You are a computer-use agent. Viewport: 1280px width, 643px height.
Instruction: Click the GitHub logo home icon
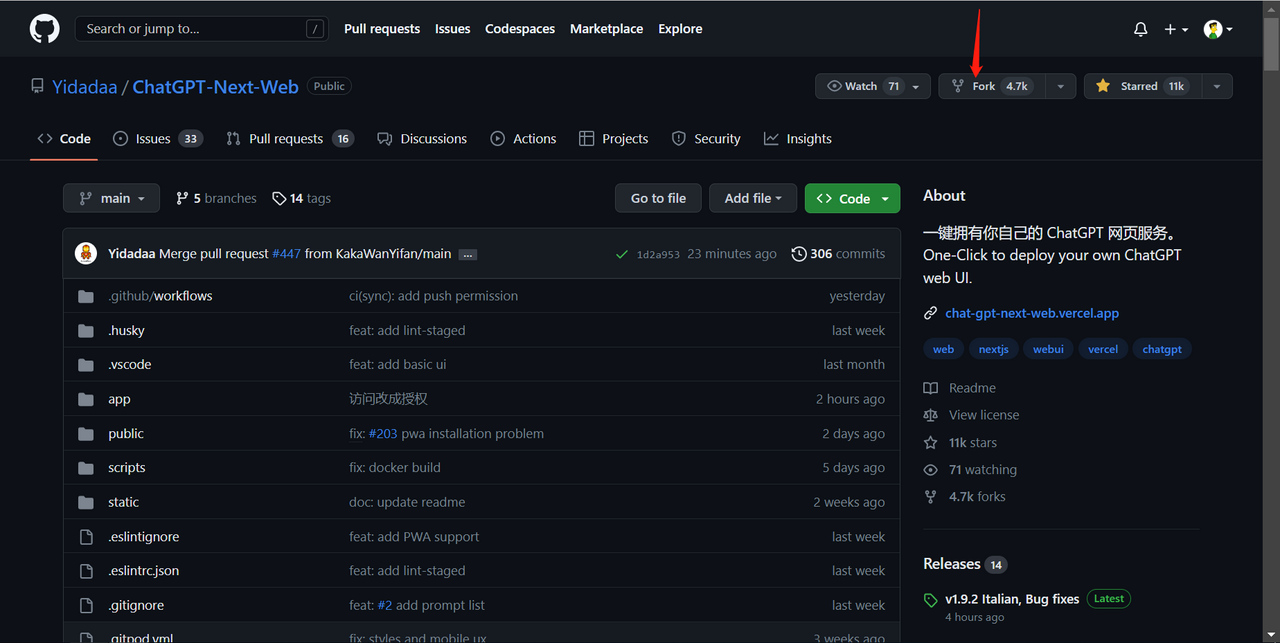[44, 29]
